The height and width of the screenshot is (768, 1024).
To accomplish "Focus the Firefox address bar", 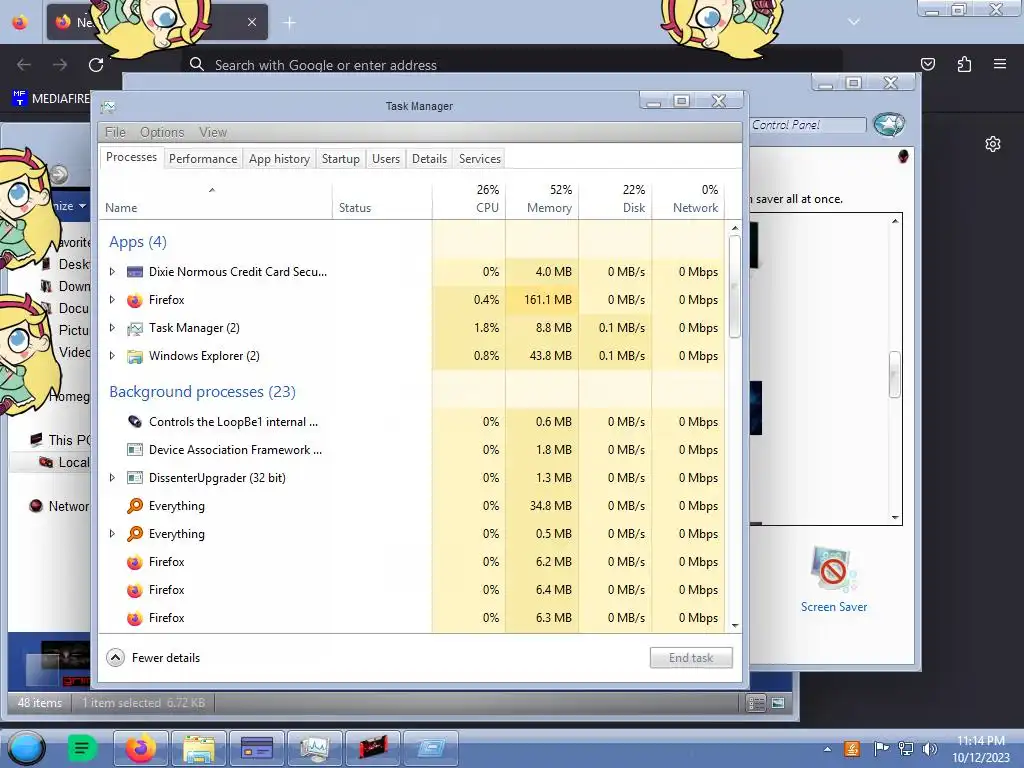I will pyautogui.click(x=511, y=65).
